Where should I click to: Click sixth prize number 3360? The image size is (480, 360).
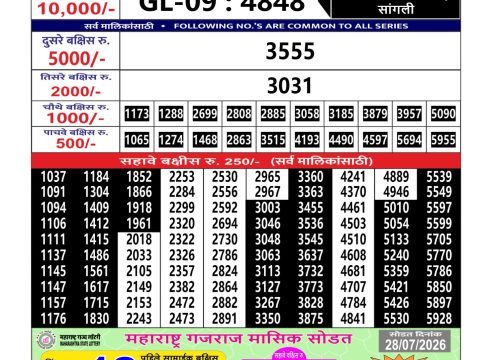click(x=310, y=177)
